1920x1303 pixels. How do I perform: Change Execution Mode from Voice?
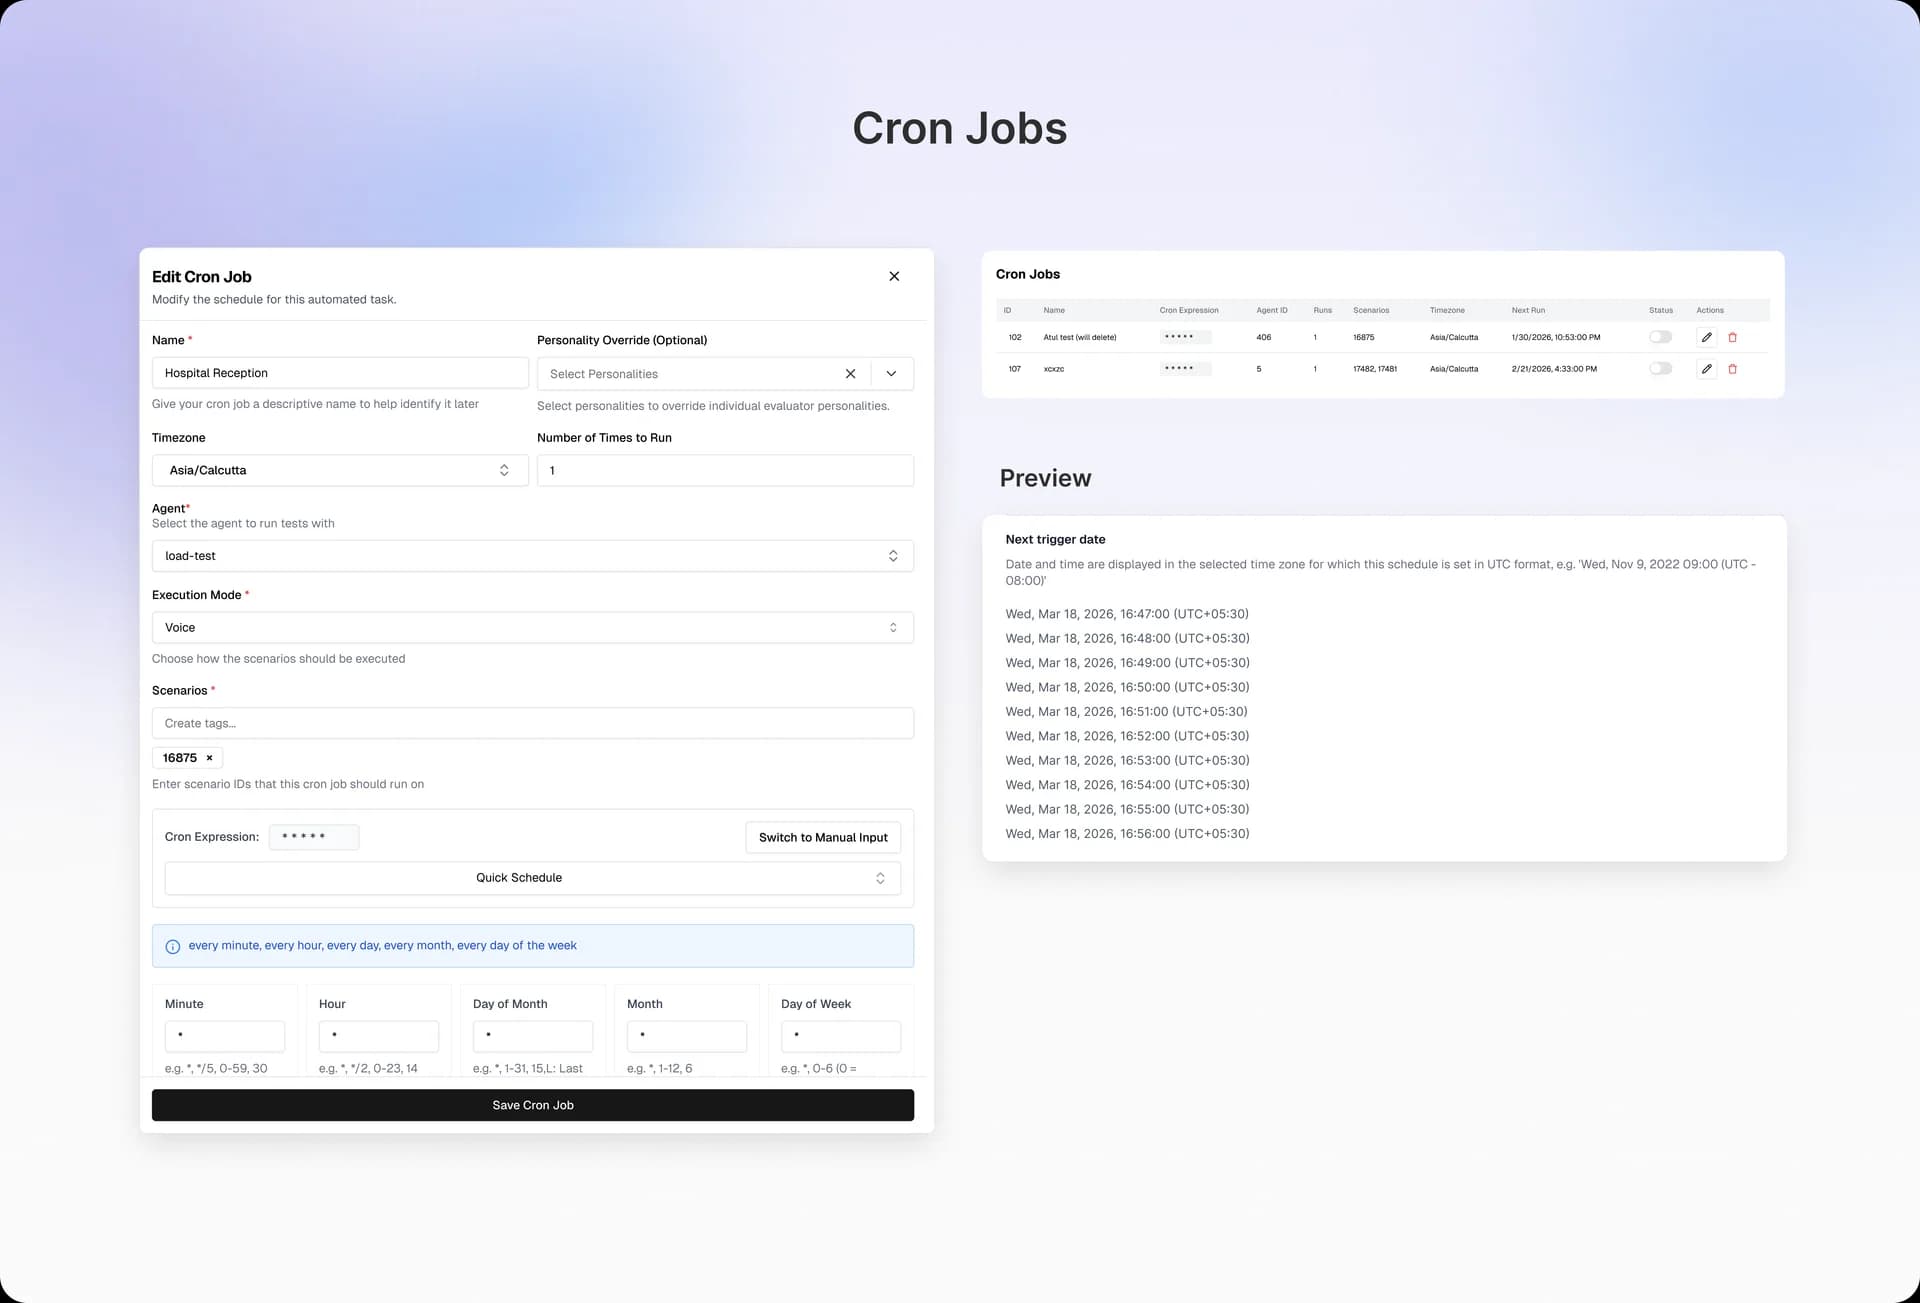pos(532,627)
